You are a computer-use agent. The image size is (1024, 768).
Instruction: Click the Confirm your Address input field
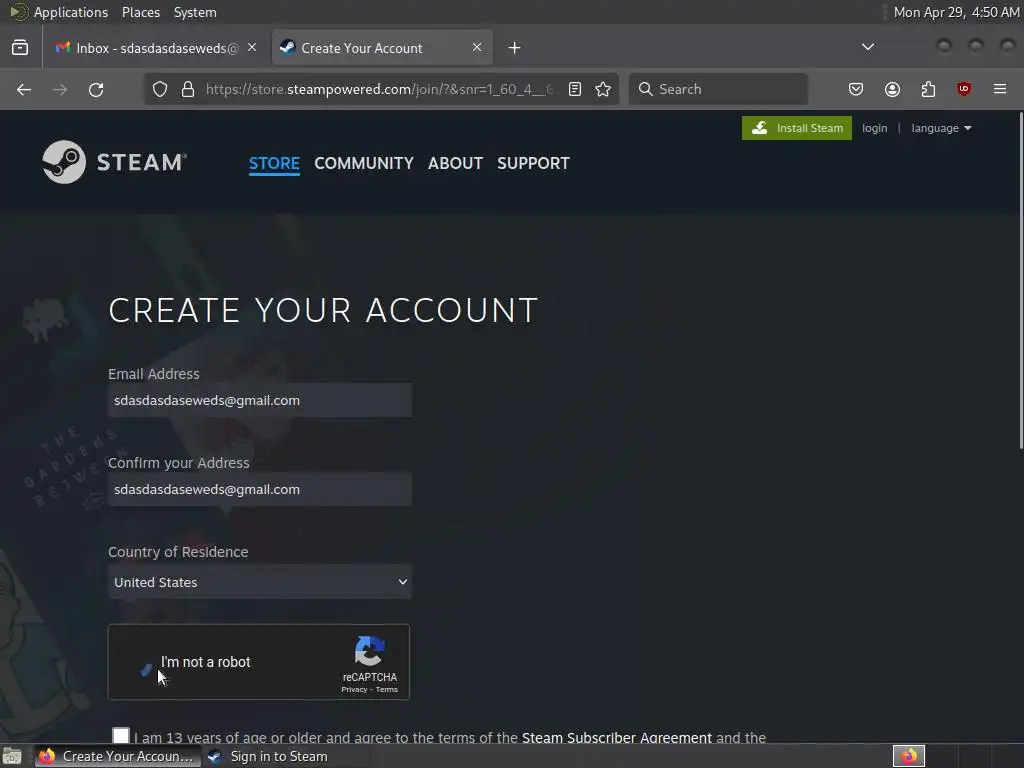click(260, 489)
